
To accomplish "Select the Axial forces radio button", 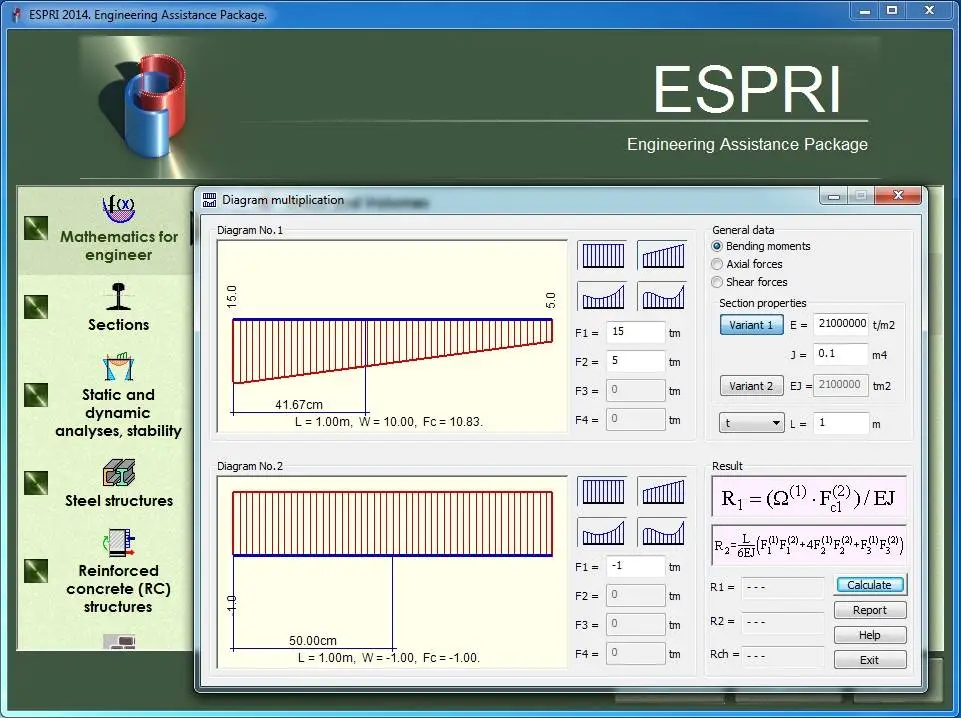I will pos(716,264).
